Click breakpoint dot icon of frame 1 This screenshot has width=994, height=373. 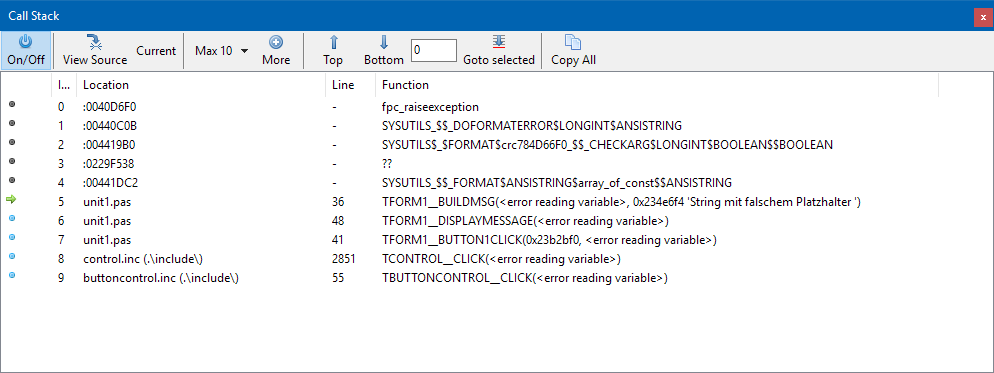(x=11, y=123)
